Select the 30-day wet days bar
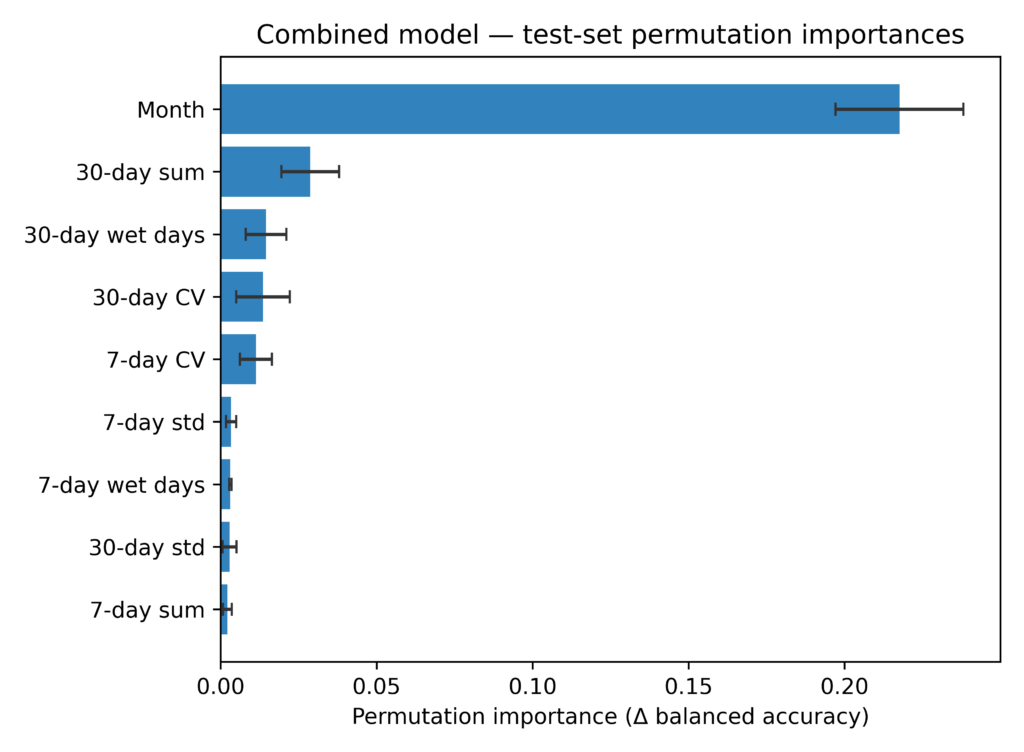This screenshot has width=1024, height=752. pyautogui.click(x=244, y=234)
